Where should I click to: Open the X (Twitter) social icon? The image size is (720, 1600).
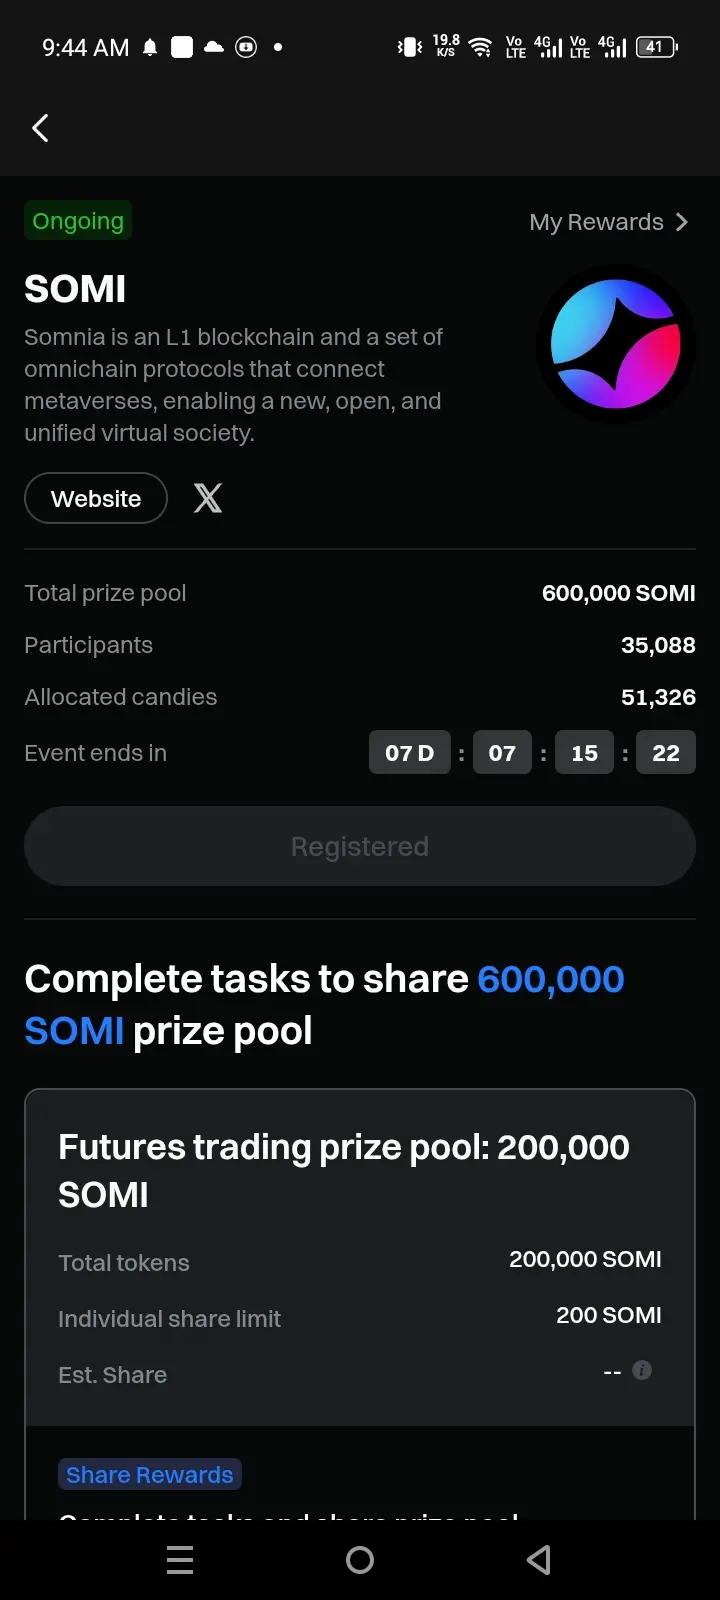pyautogui.click(x=208, y=498)
